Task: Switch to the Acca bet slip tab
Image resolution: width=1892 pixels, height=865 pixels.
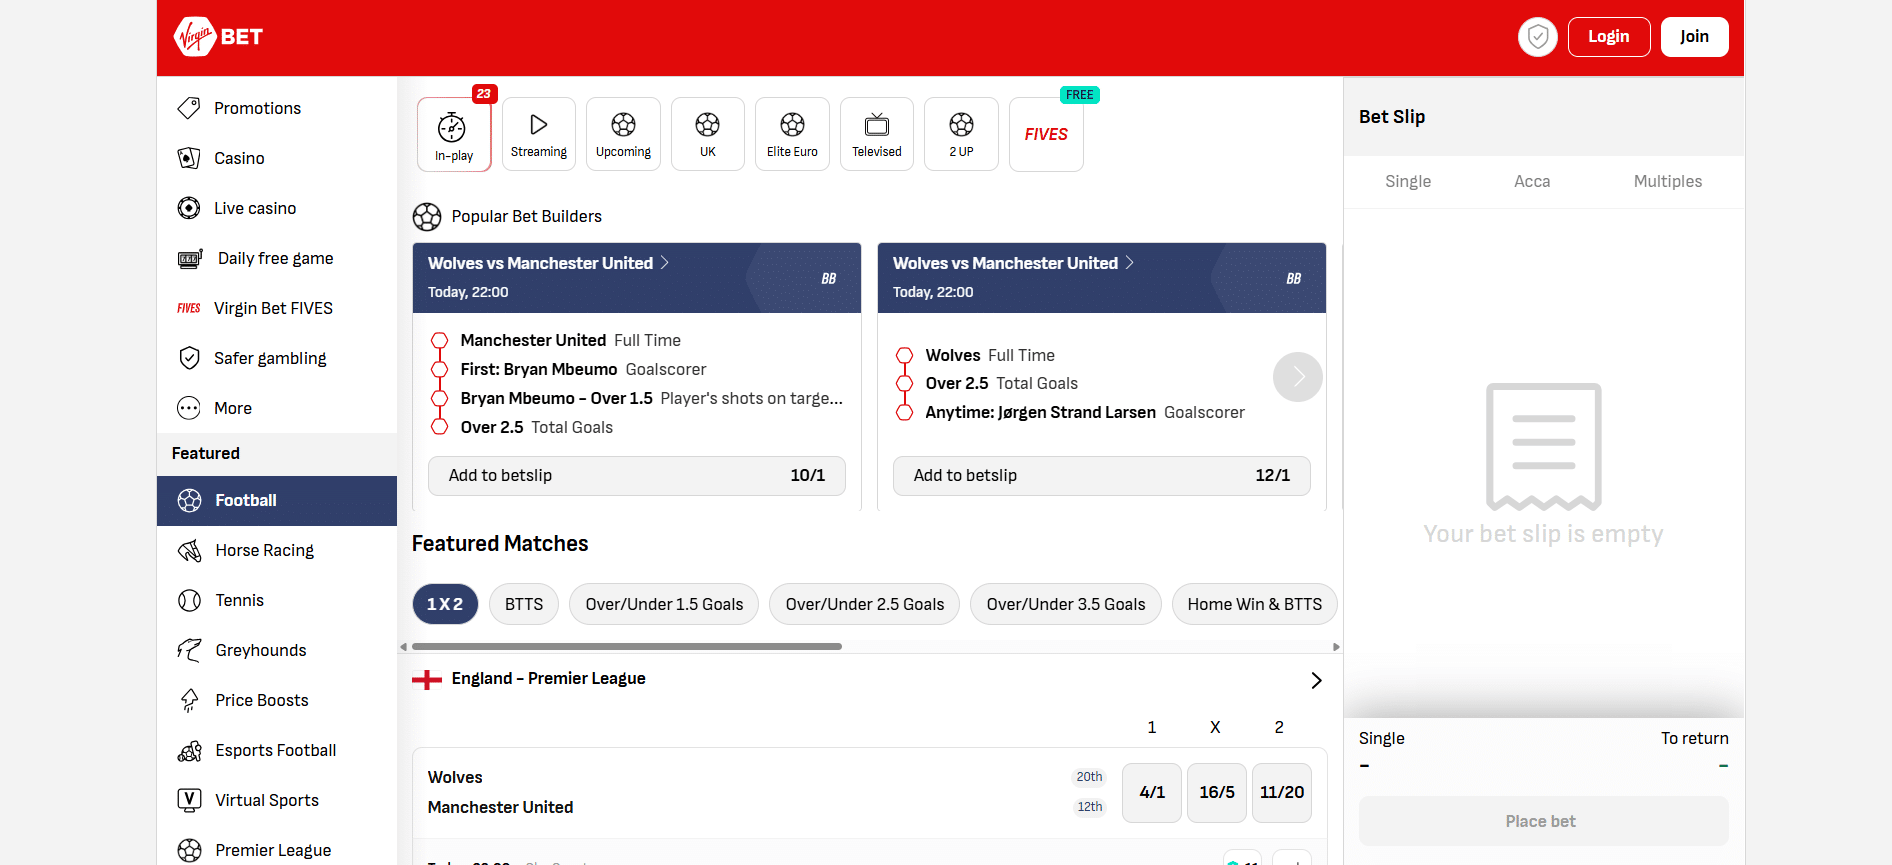Action: click(1532, 182)
